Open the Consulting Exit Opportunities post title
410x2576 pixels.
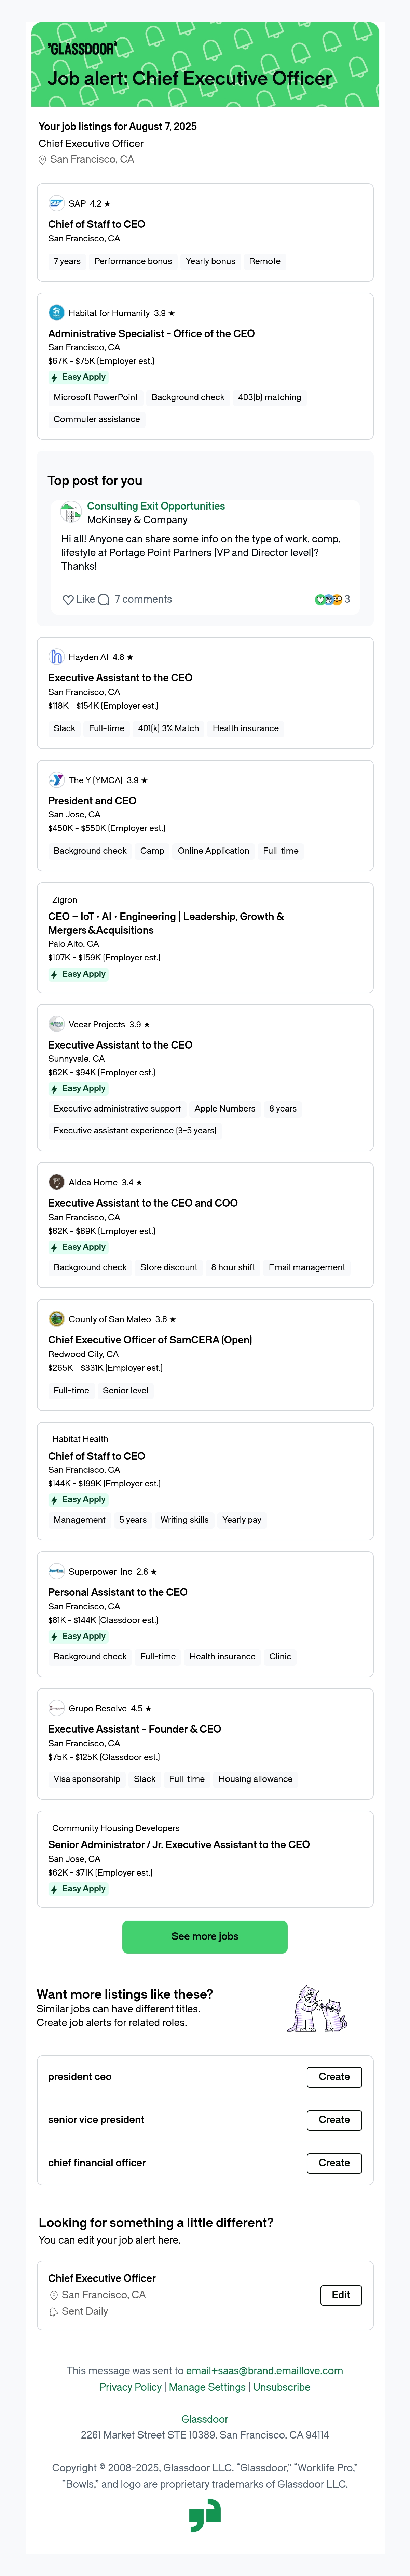tap(156, 506)
